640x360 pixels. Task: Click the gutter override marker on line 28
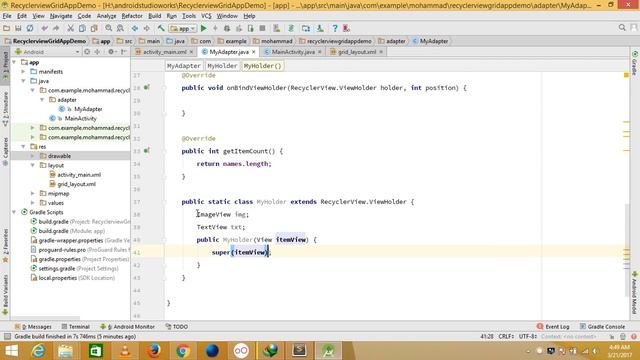point(147,87)
